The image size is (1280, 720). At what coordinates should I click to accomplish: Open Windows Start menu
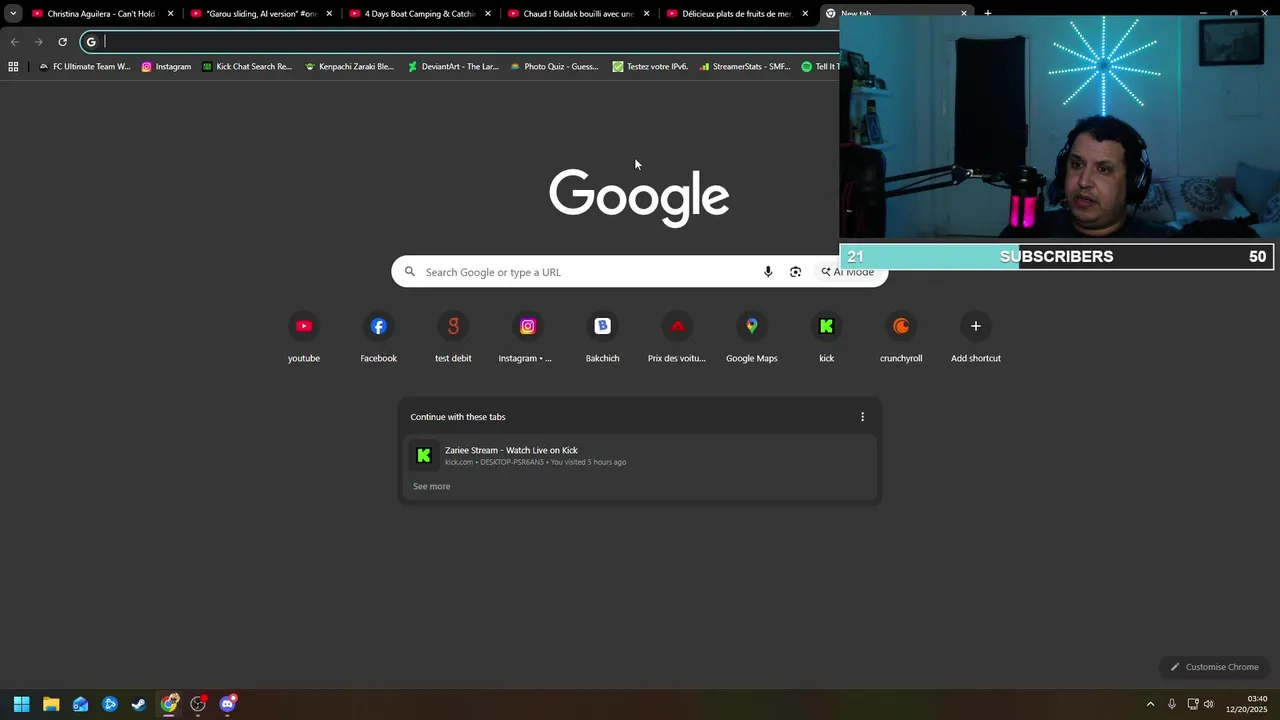[x=21, y=704]
